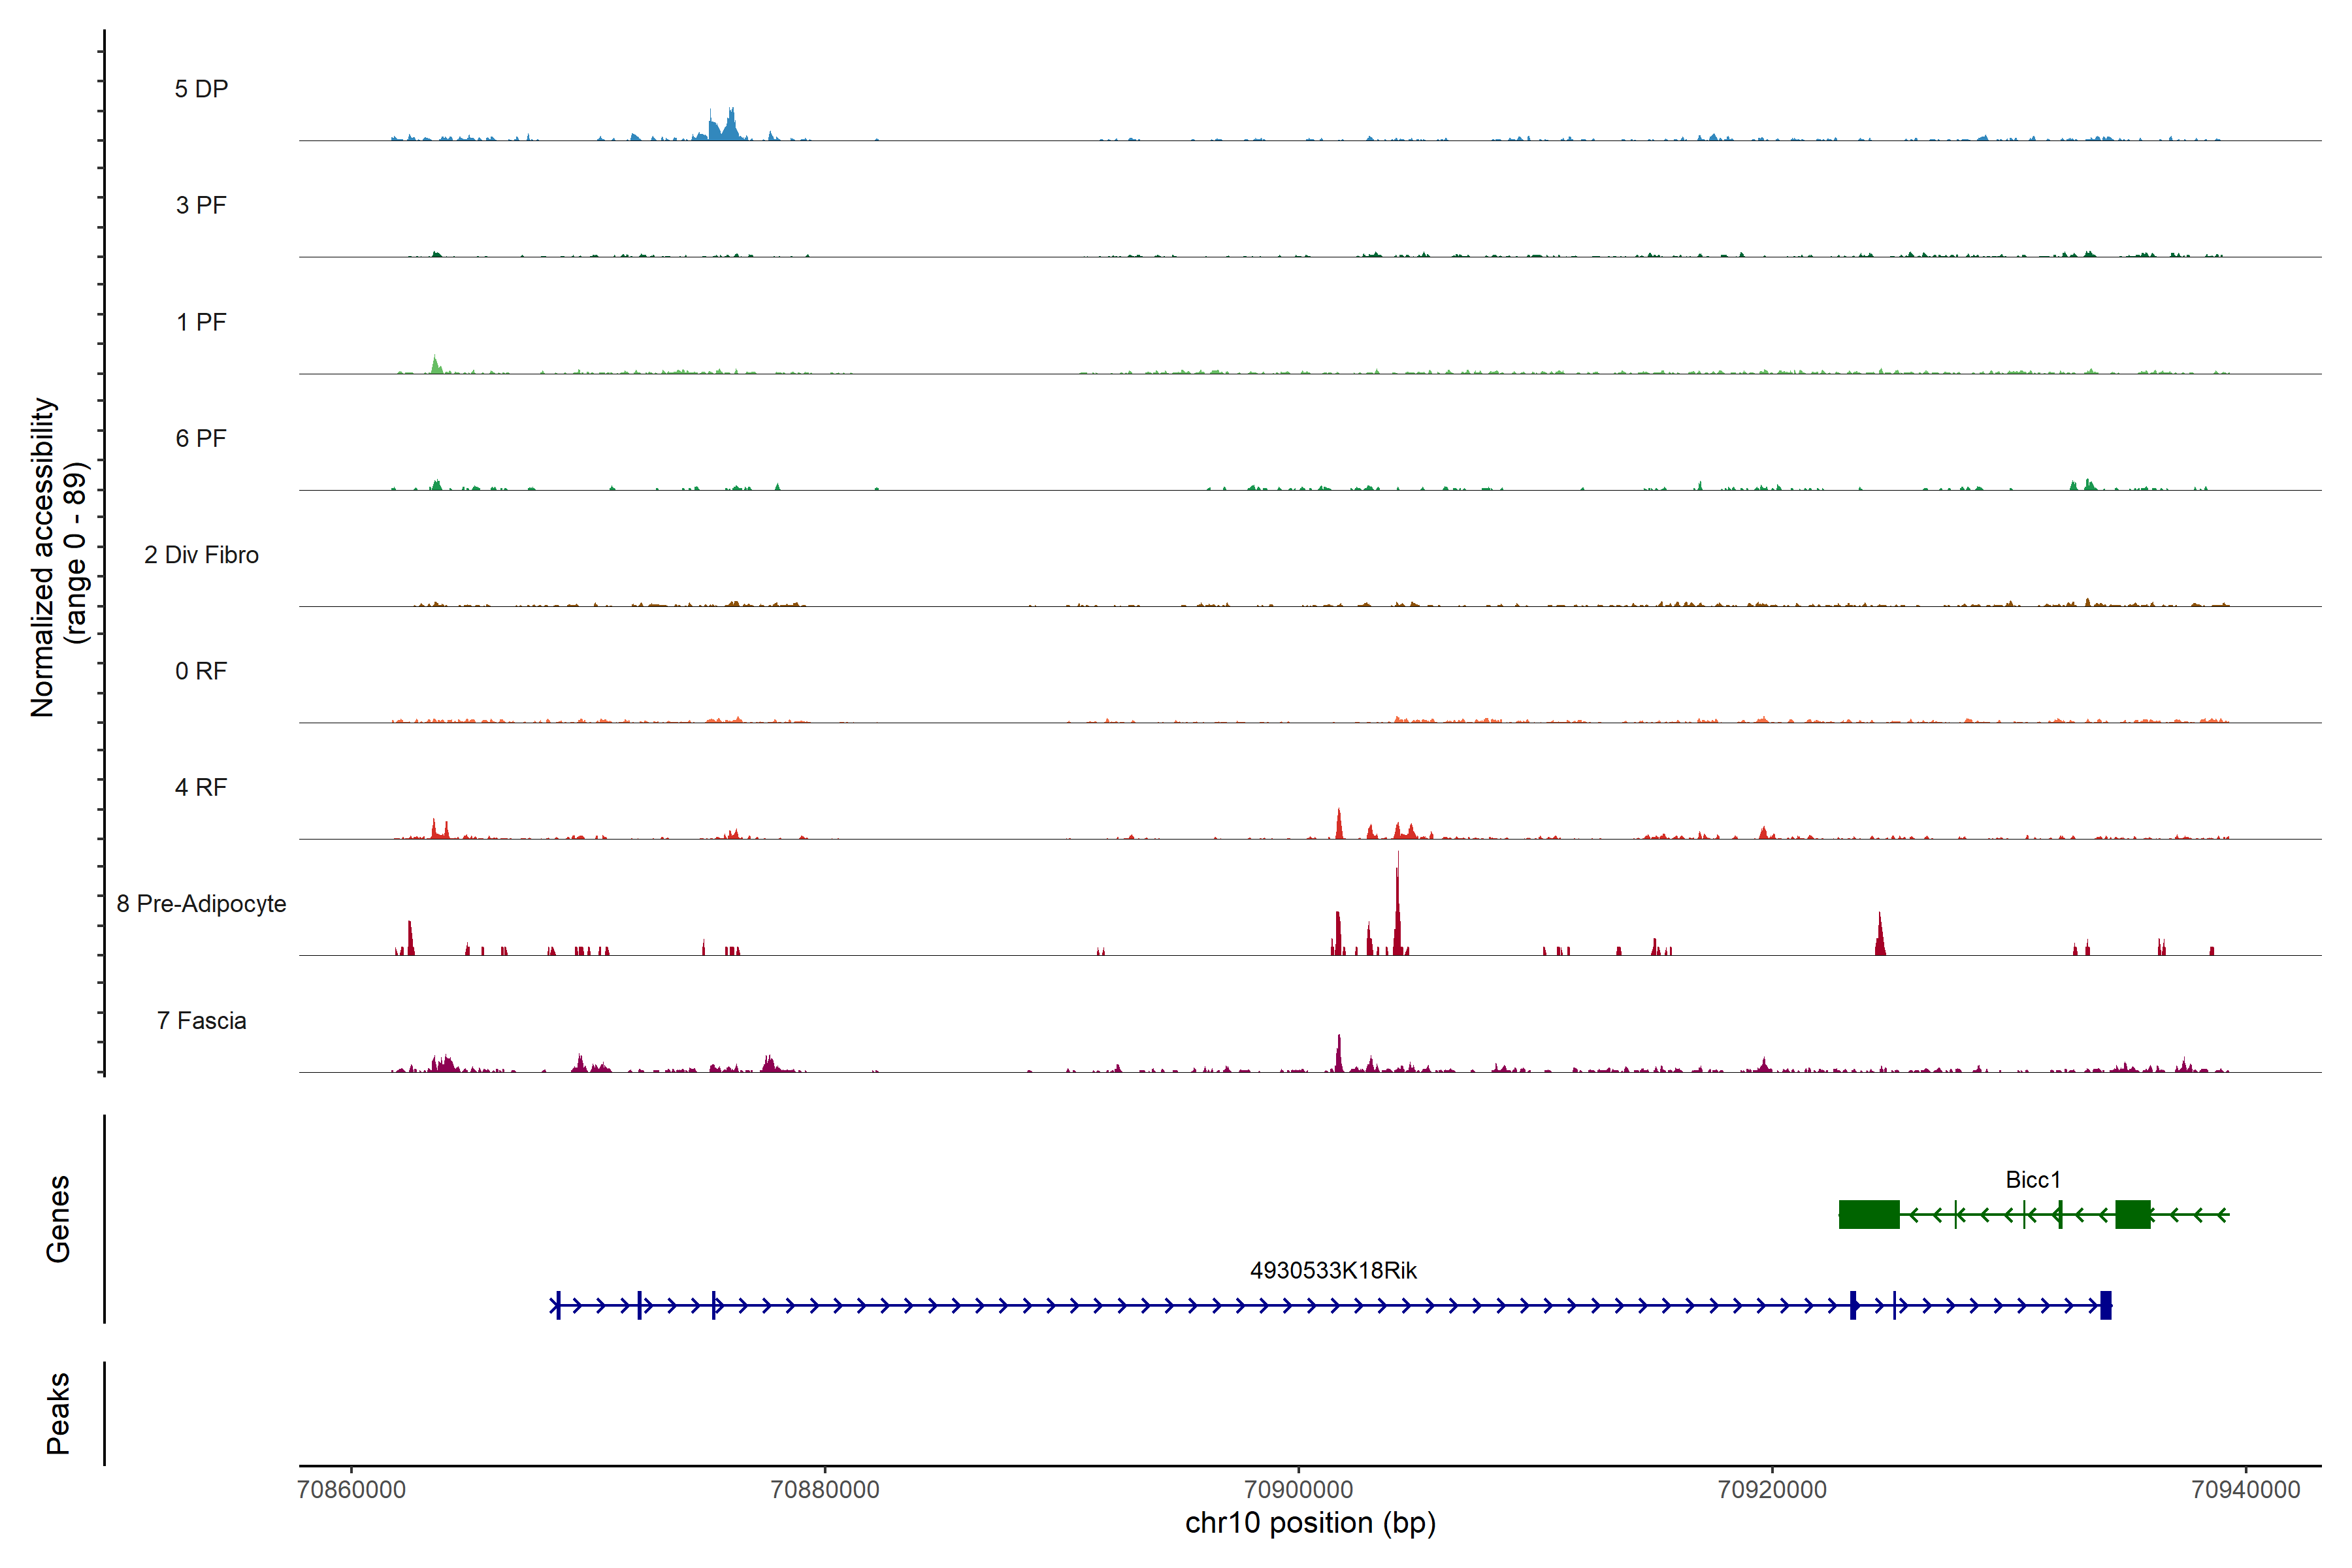
Task: Click the 2 Div Fibro track label
Action: click(x=201, y=555)
